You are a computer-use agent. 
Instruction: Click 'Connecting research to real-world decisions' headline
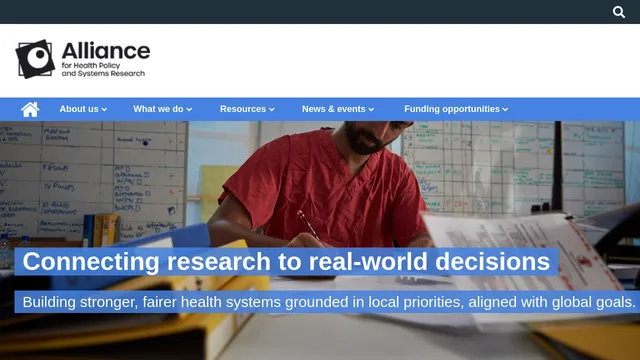pyautogui.click(x=286, y=262)
